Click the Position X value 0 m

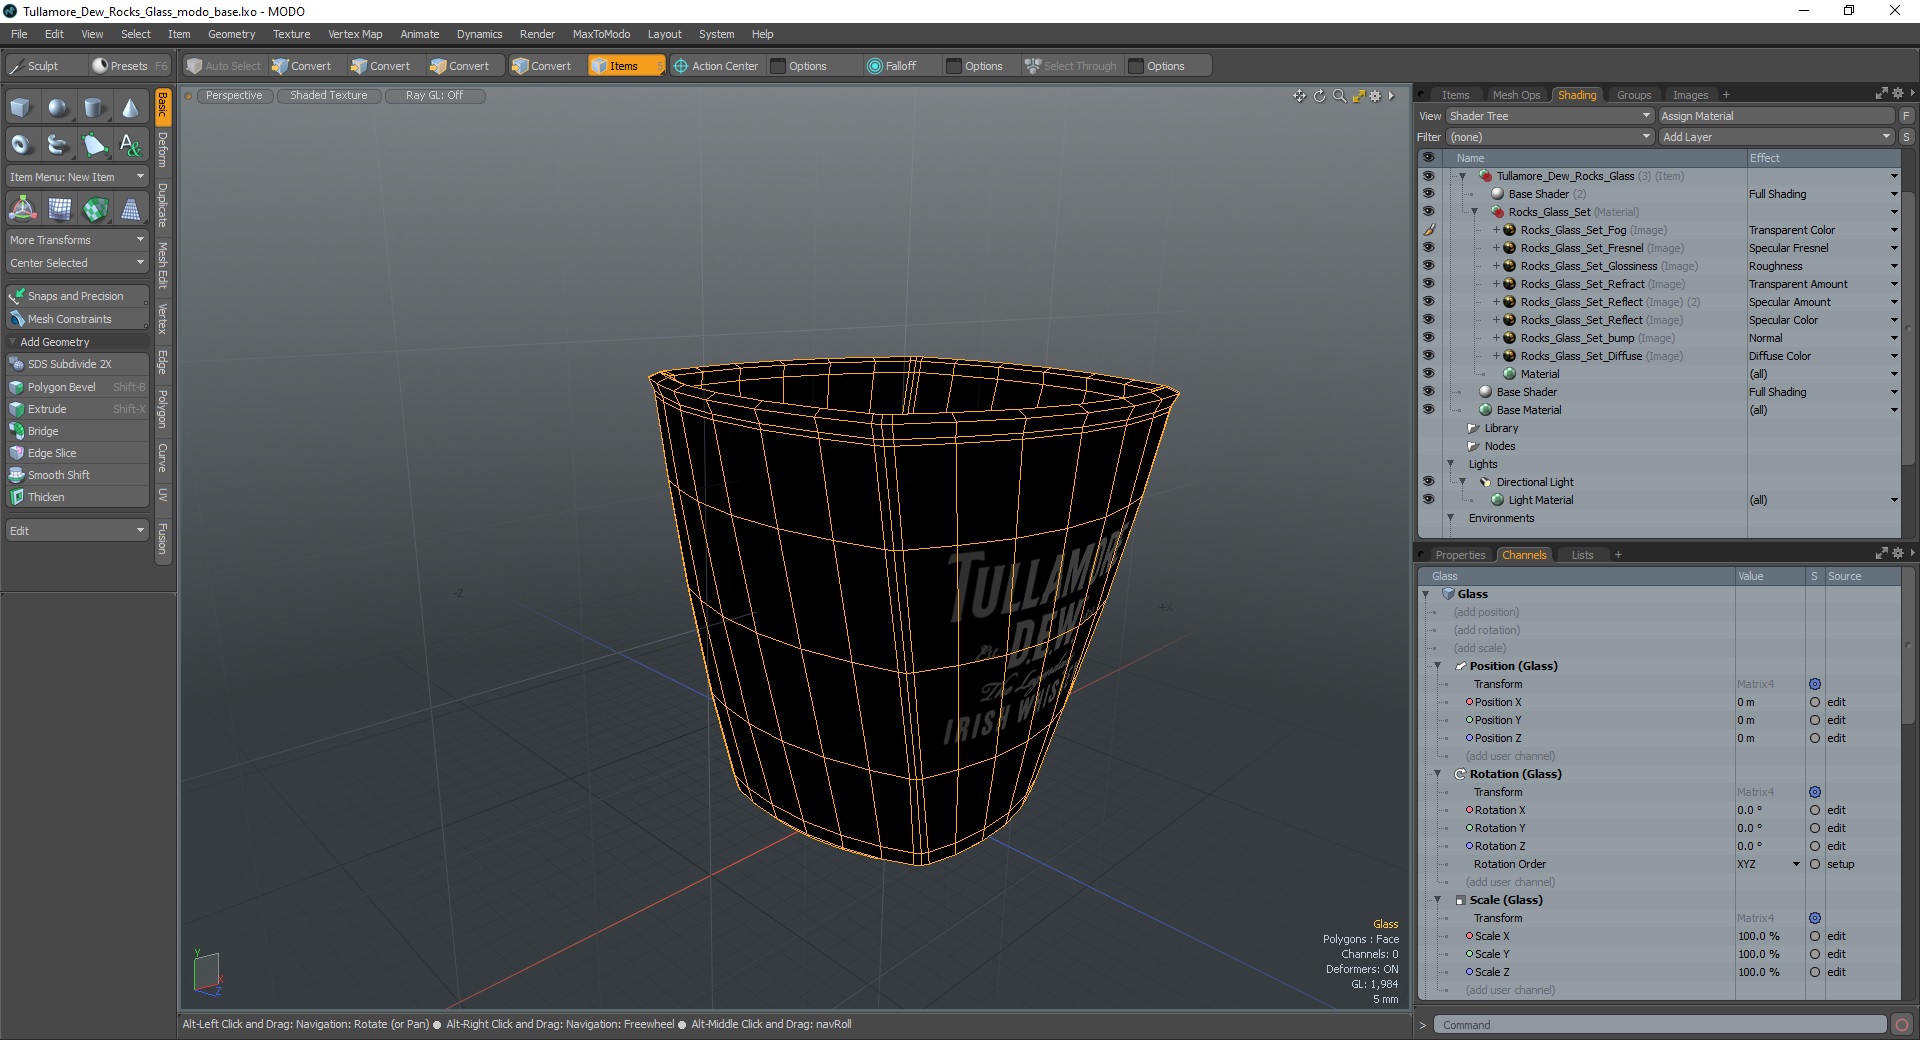click(x=1769, y=702)
